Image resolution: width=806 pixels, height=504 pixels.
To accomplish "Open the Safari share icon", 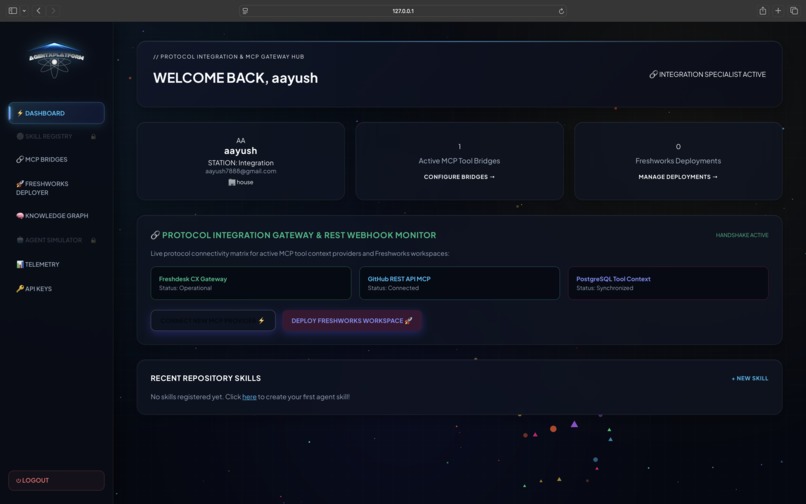I will [763, 11].
